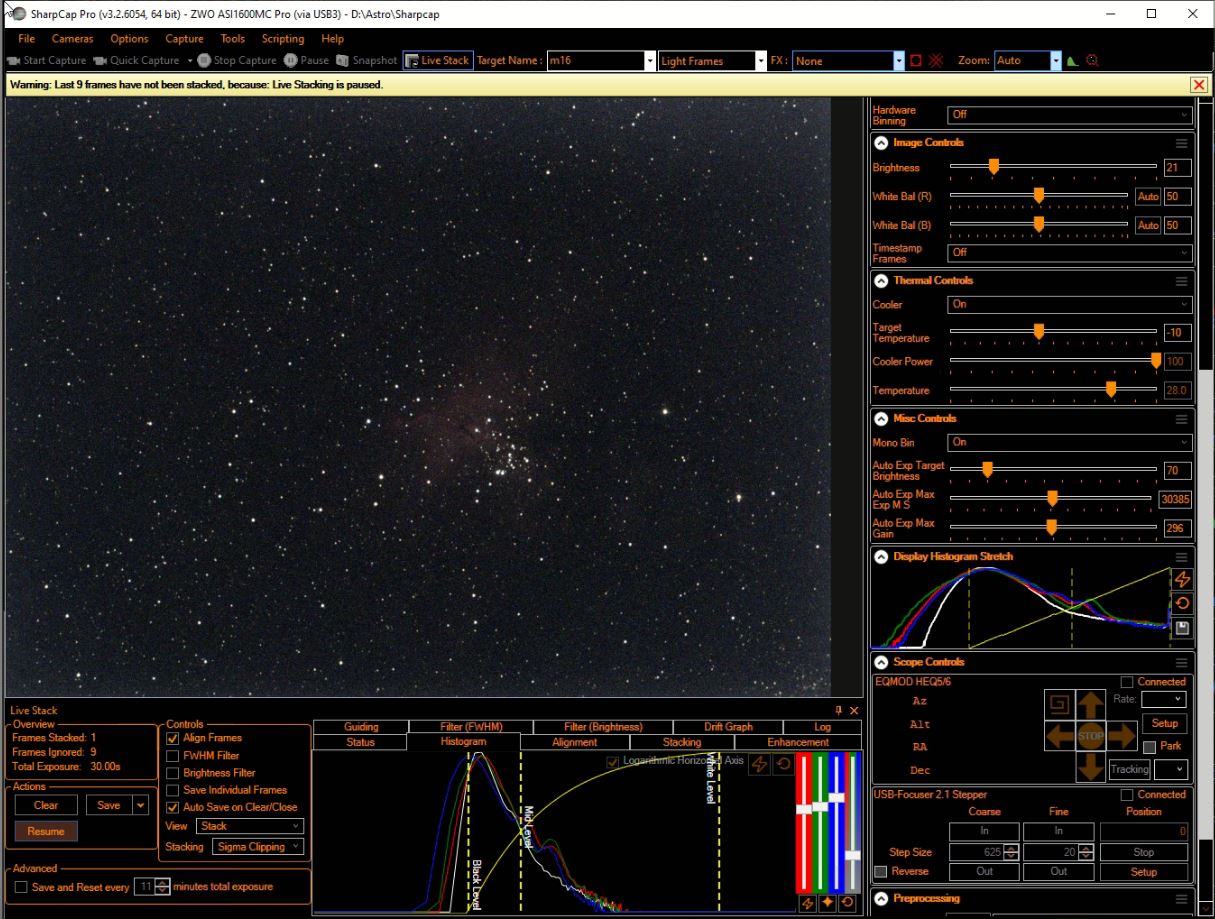Click the reset icon in Display Histogram Stretch
Screen dimensions: 1215x919
1181,604
